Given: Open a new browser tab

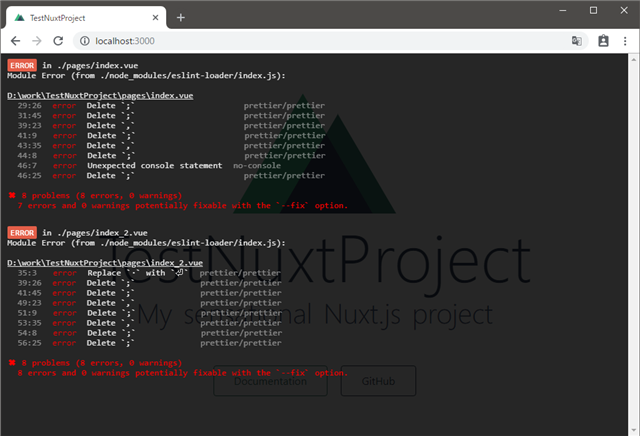Looking at the screenshot, I should tap(181, 18).
